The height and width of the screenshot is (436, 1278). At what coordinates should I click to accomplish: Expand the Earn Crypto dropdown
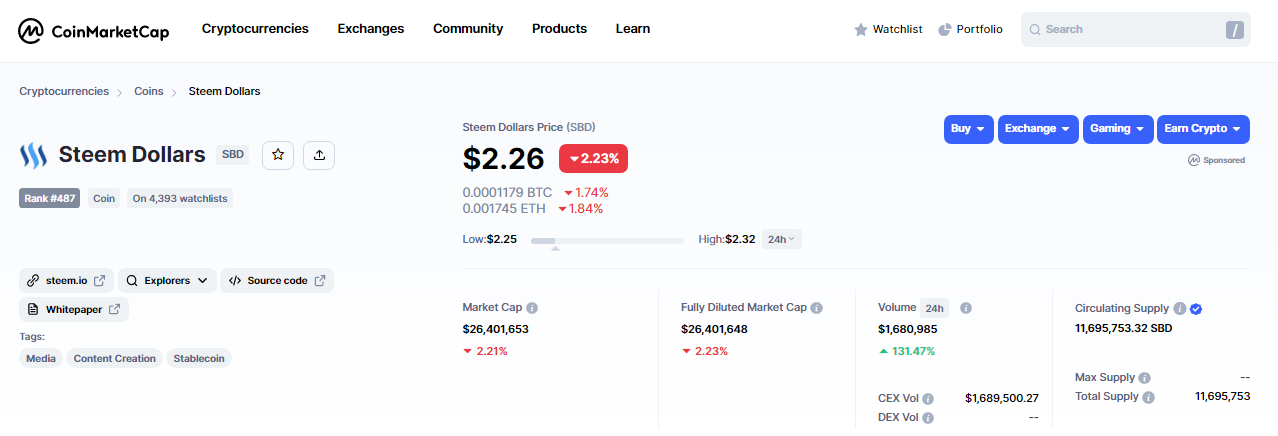(x=1203, y=129)
